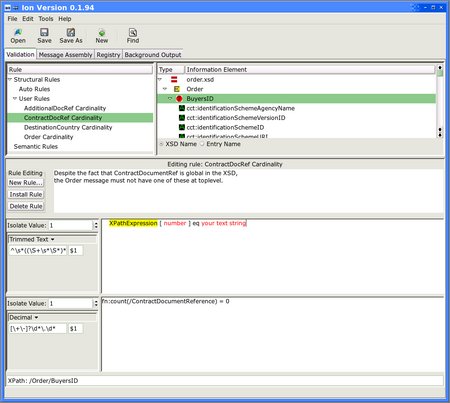Switch to the Message Assembly tab
The width and height of the screenshot is (450, 403).
pyautogui.click(x=65, y=55)
